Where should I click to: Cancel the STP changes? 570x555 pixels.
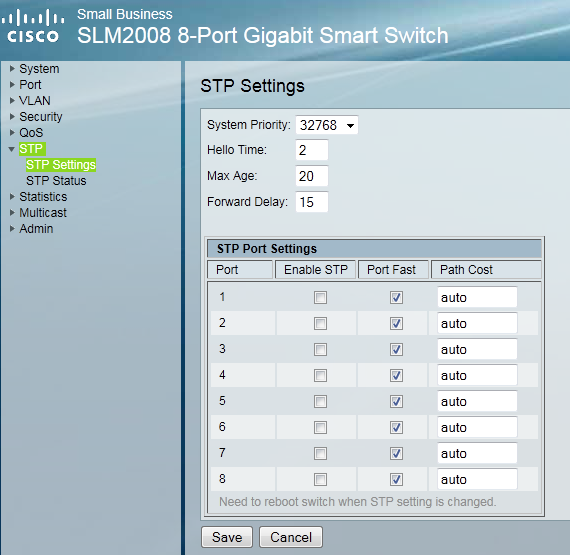(291, 537)
